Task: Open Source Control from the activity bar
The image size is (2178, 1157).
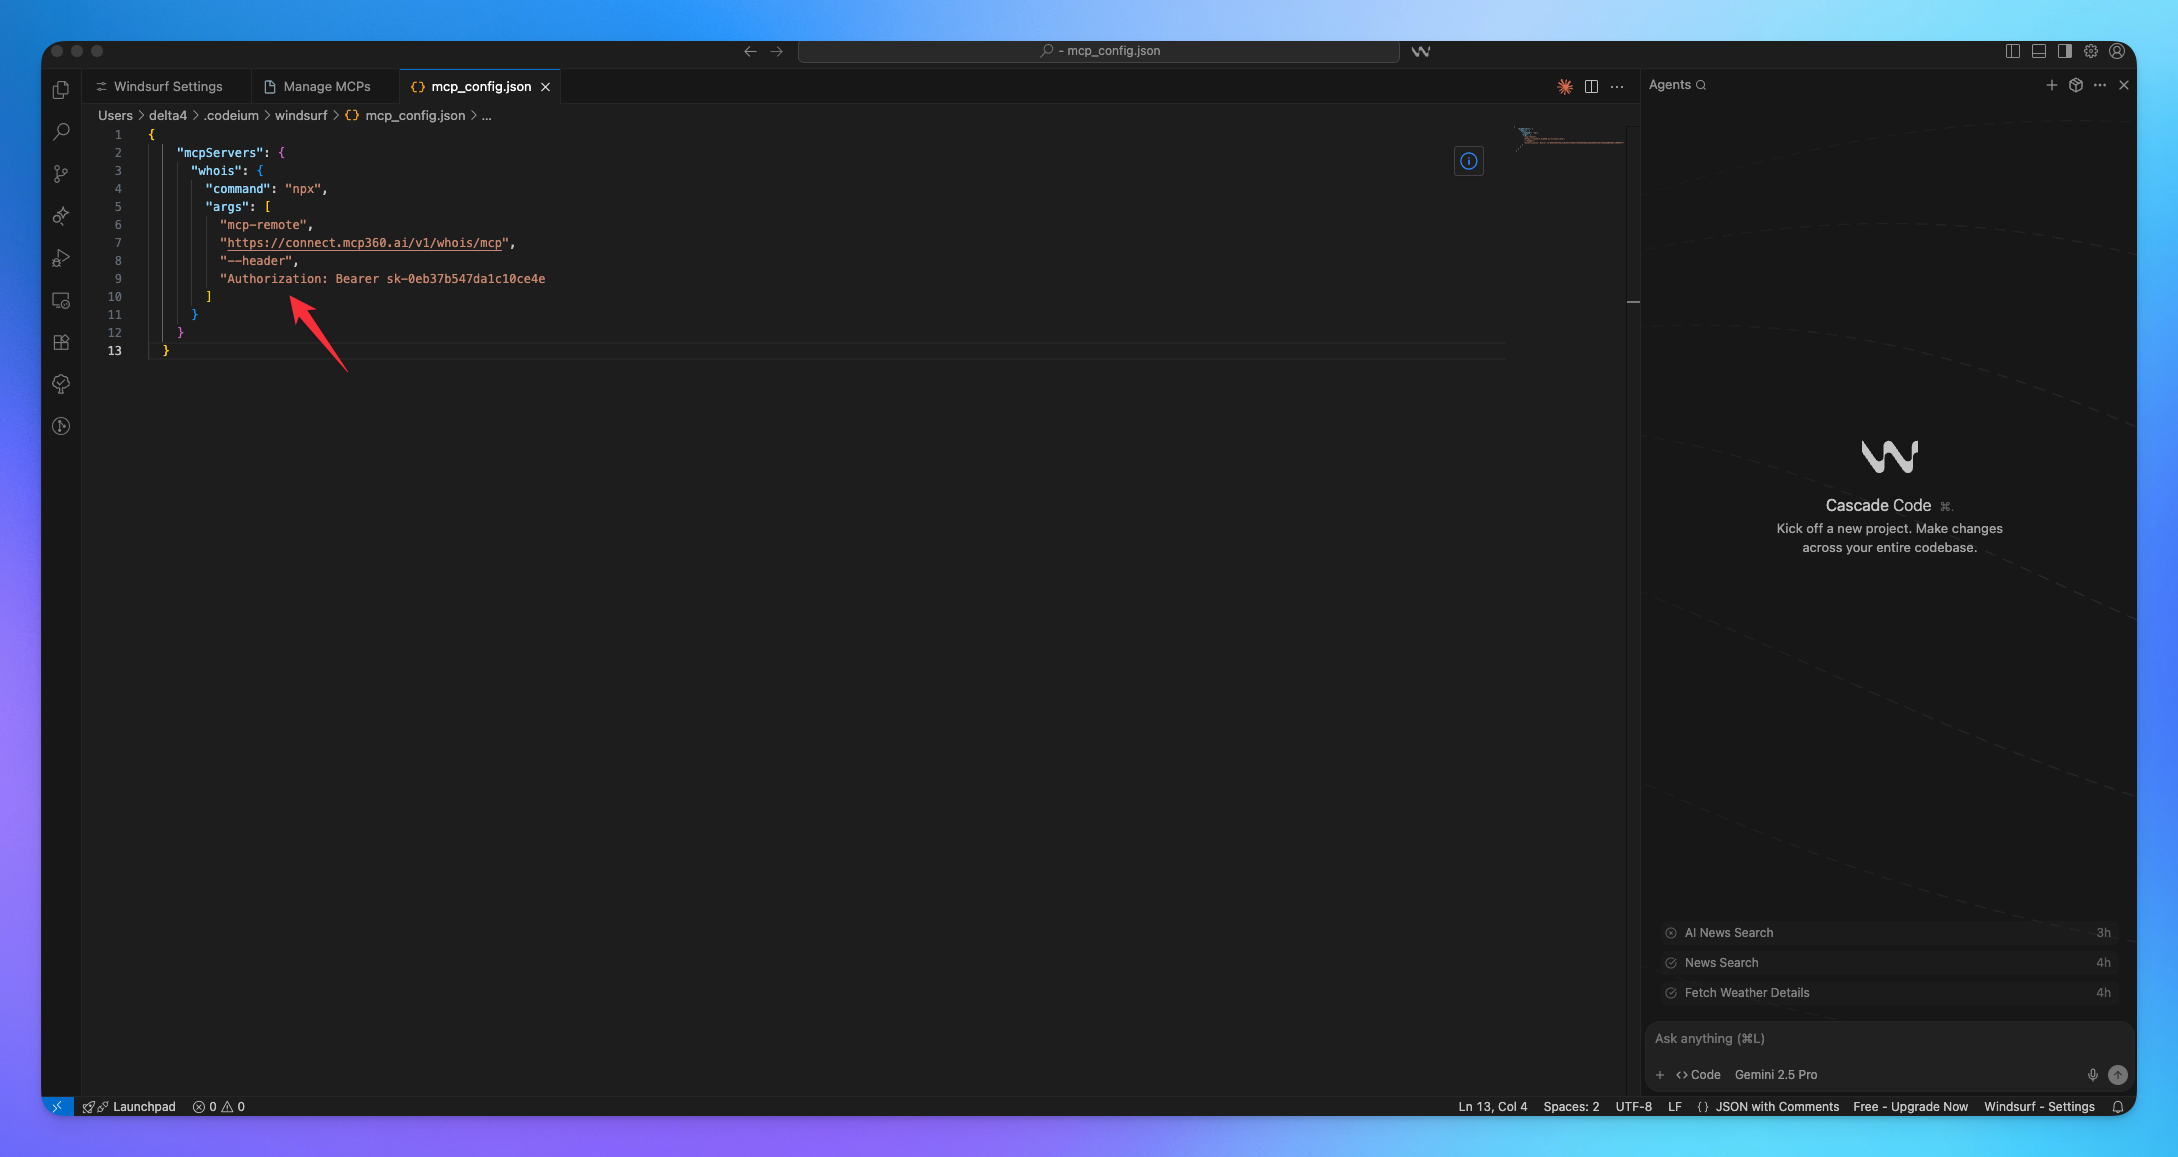Action: (x=60, y=174)
